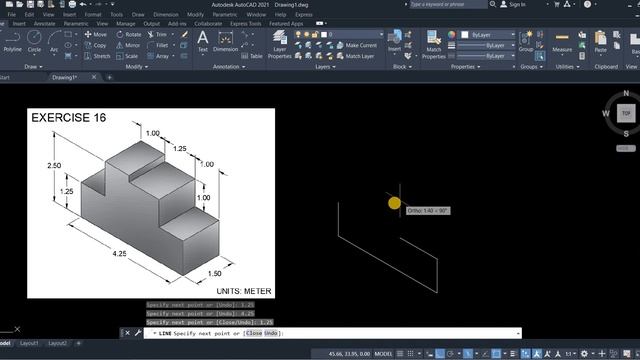
Task: Toggle the MODEL space button
Action: point(383,354)
